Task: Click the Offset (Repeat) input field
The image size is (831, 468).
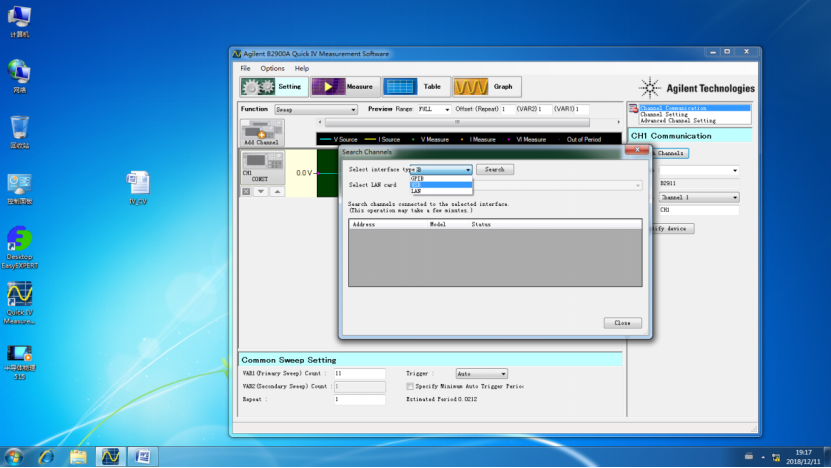Action: [507, 109]
